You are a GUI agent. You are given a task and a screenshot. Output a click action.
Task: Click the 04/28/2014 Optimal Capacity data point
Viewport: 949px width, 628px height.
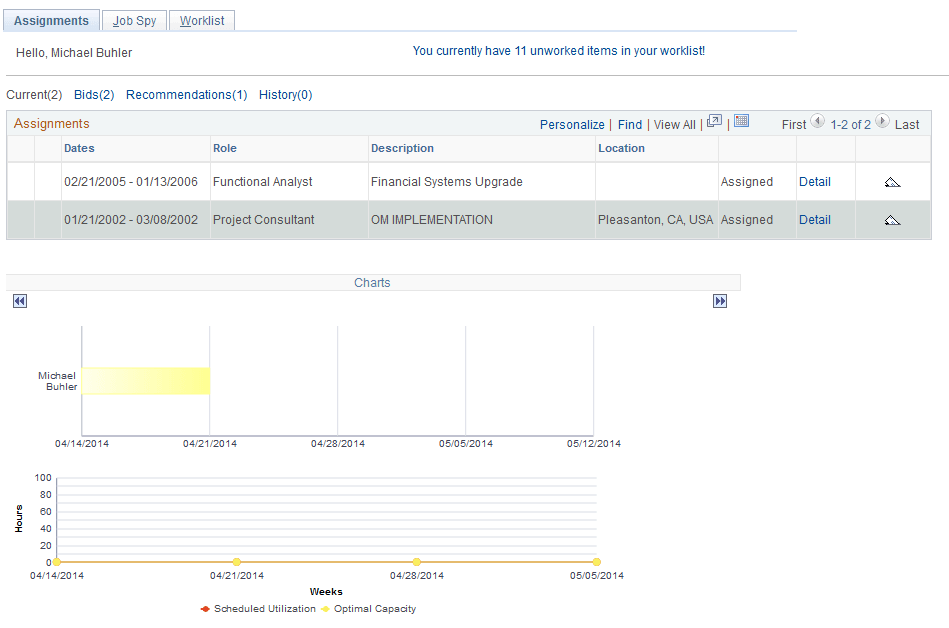coord(416,562)
